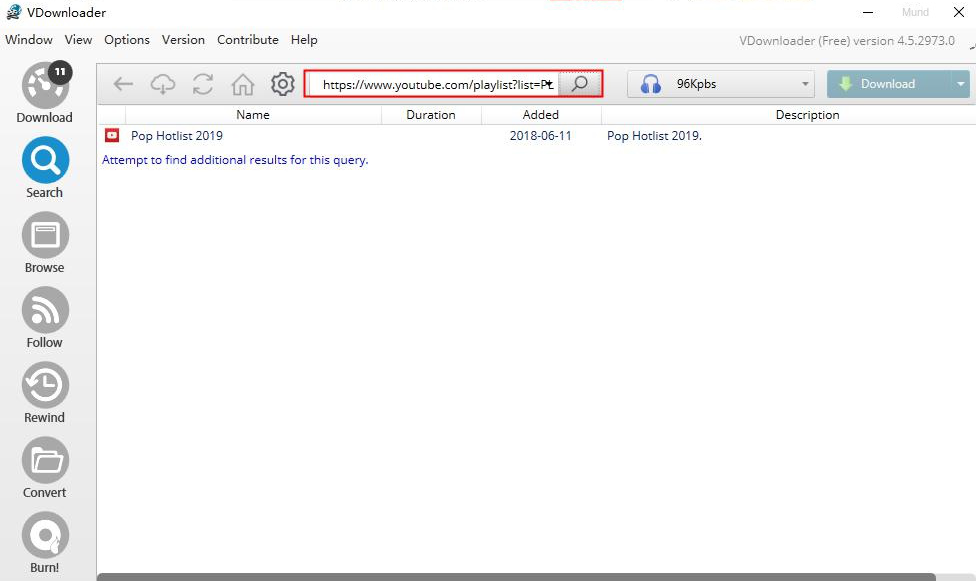Open the Convert section in sidebar

[45, 468]
